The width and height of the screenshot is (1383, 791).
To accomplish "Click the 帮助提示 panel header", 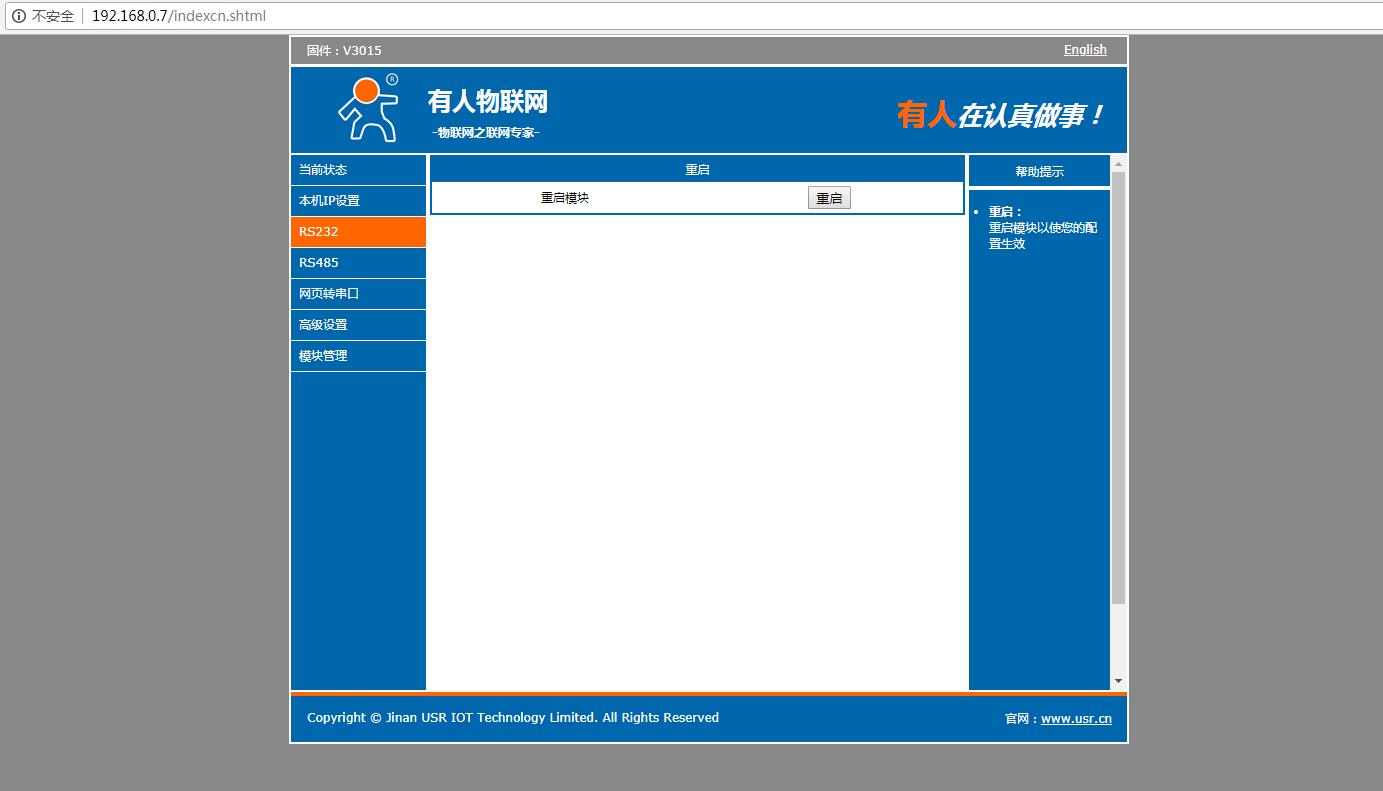I will (x=1039, y=171).
